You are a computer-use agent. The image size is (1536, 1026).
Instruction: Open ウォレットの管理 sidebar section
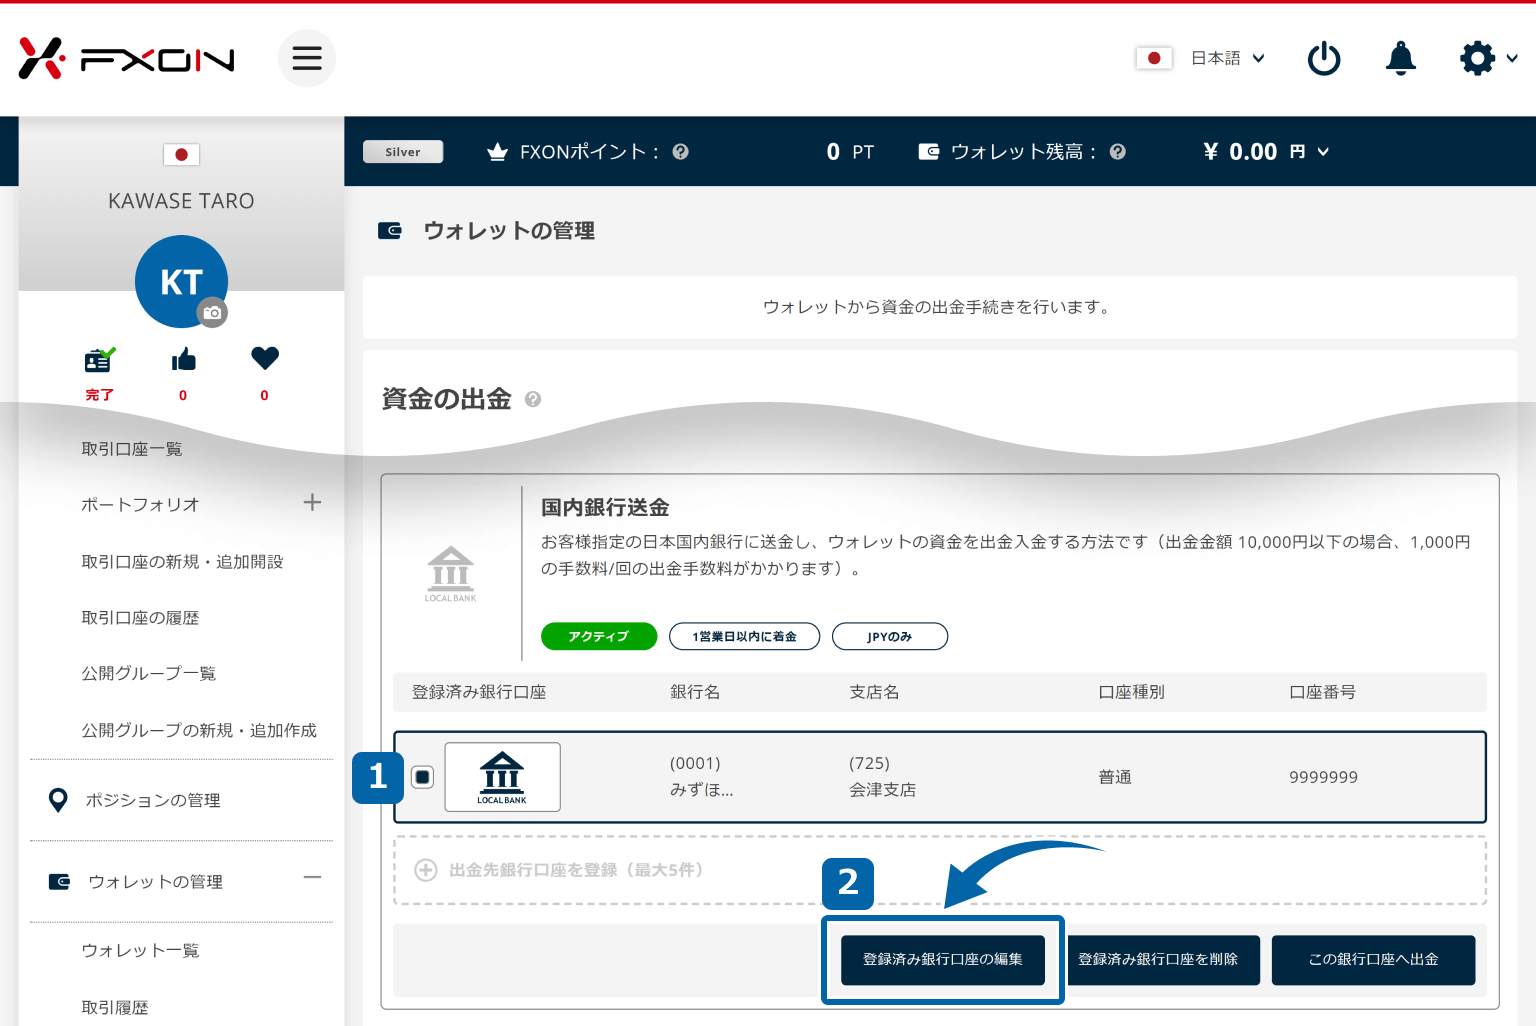(155, 881)
